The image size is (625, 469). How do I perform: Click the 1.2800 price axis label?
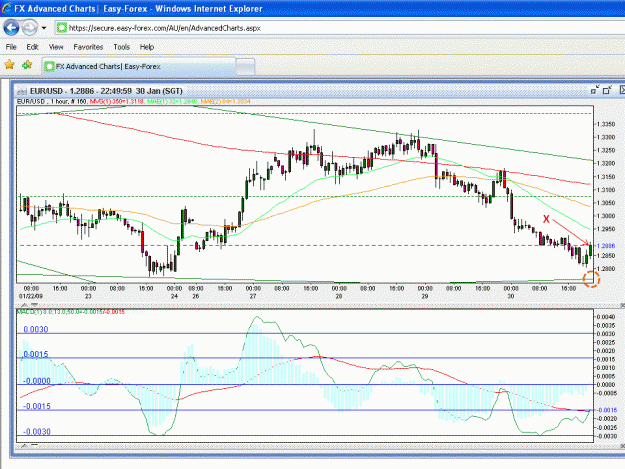(606, 269)
